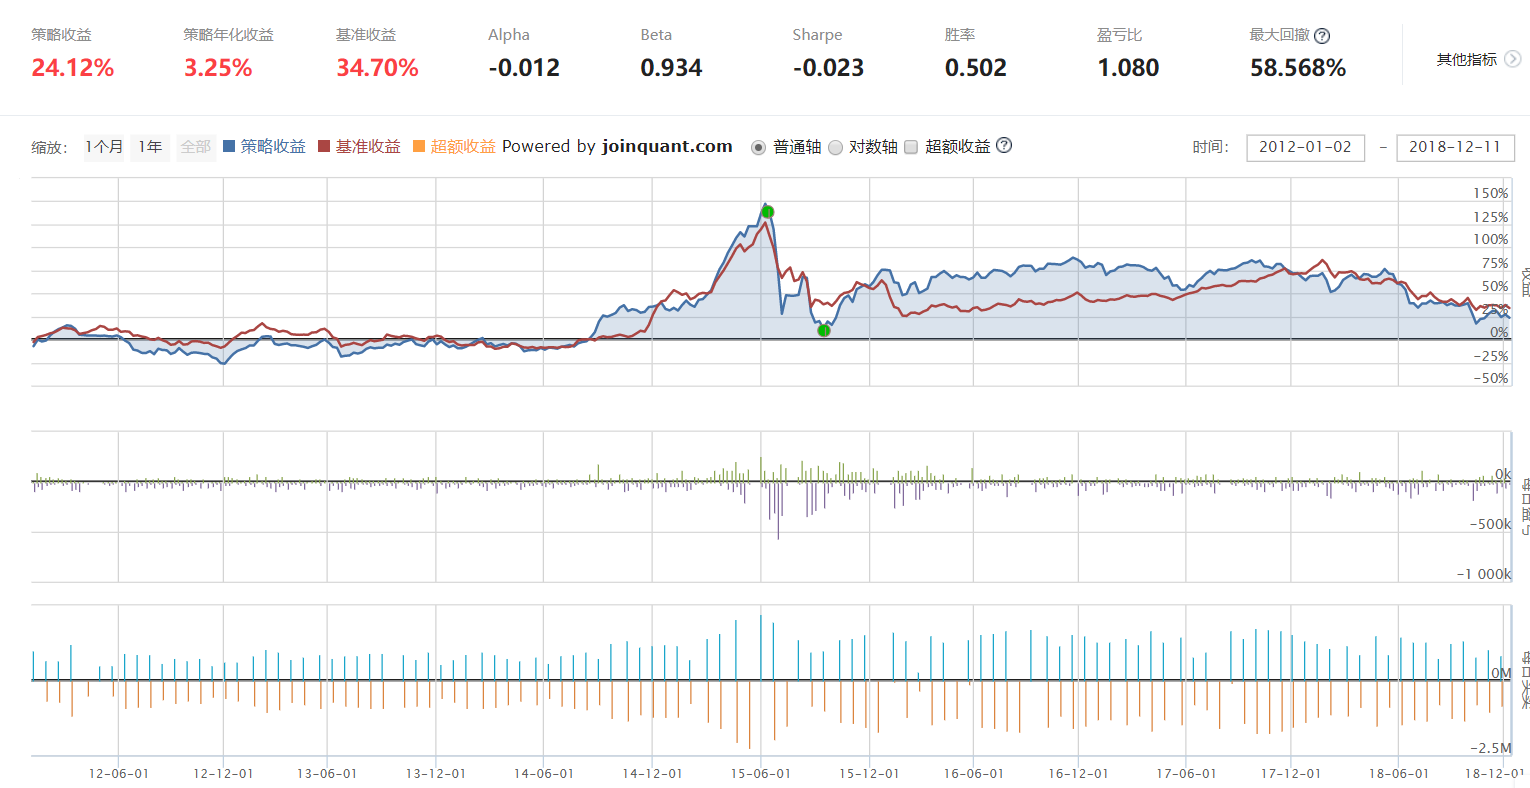
Task: Toggle blue 策略收益 legend swatch
Action: point(229,146)
